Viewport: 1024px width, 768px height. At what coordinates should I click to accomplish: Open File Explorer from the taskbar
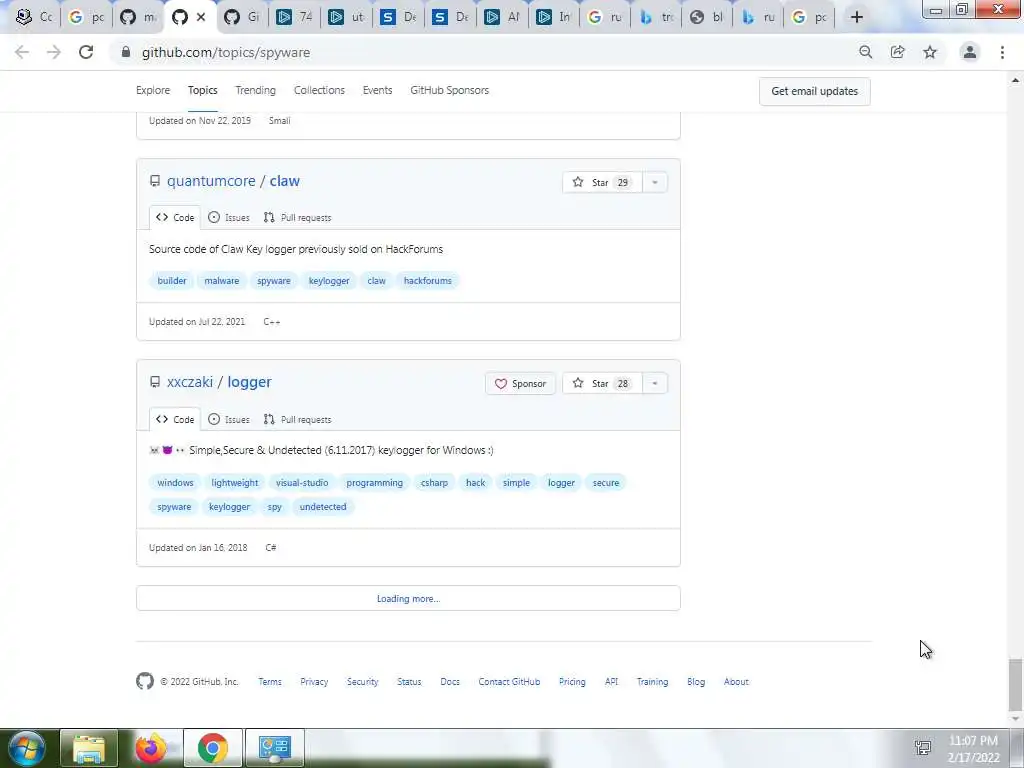89,748
